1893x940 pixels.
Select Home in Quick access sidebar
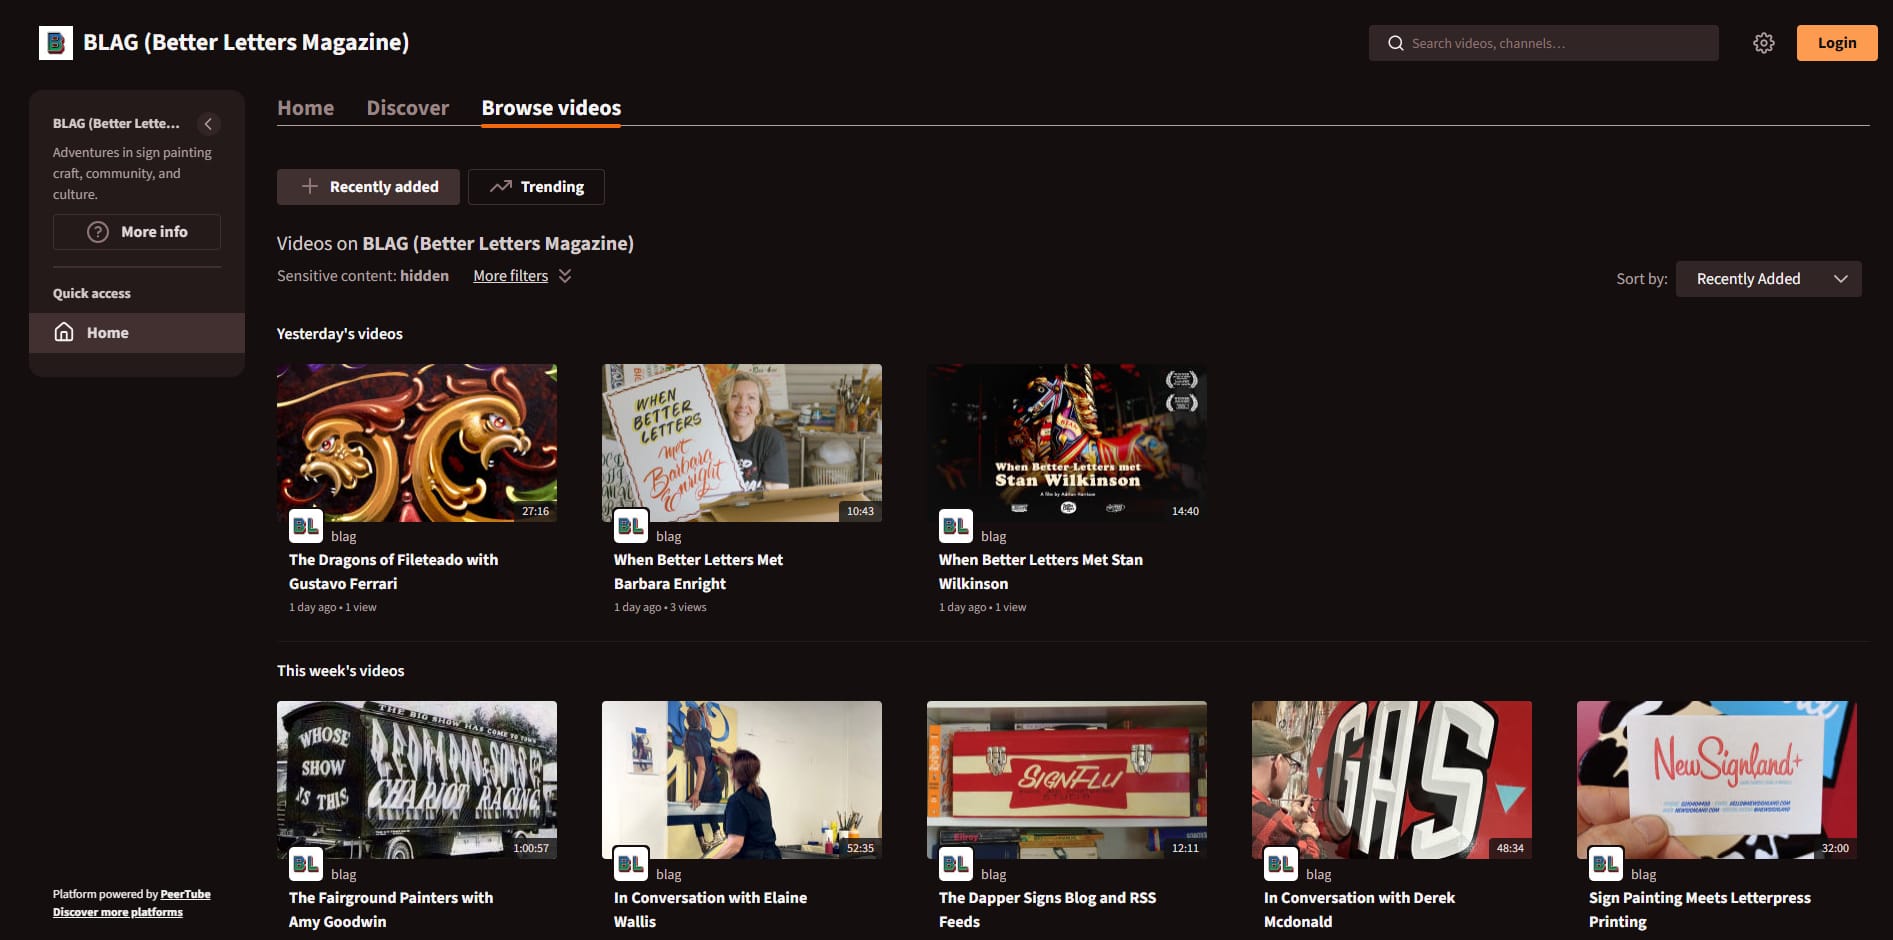pos(137,333)
